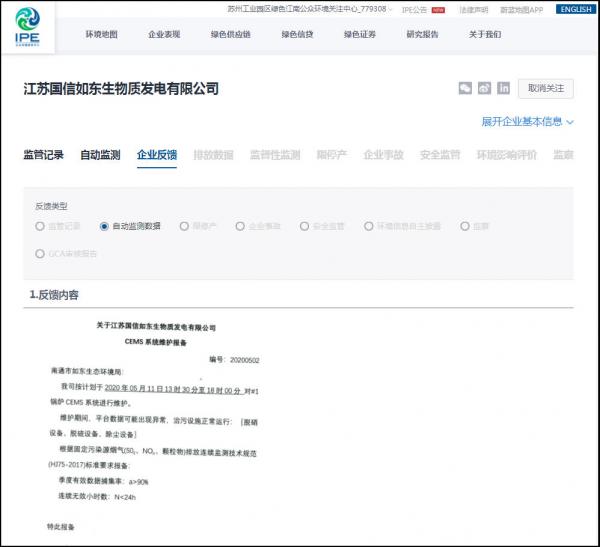Switch to the 企业反馈 tab
The image size is (600, 547).
(157, 155)
